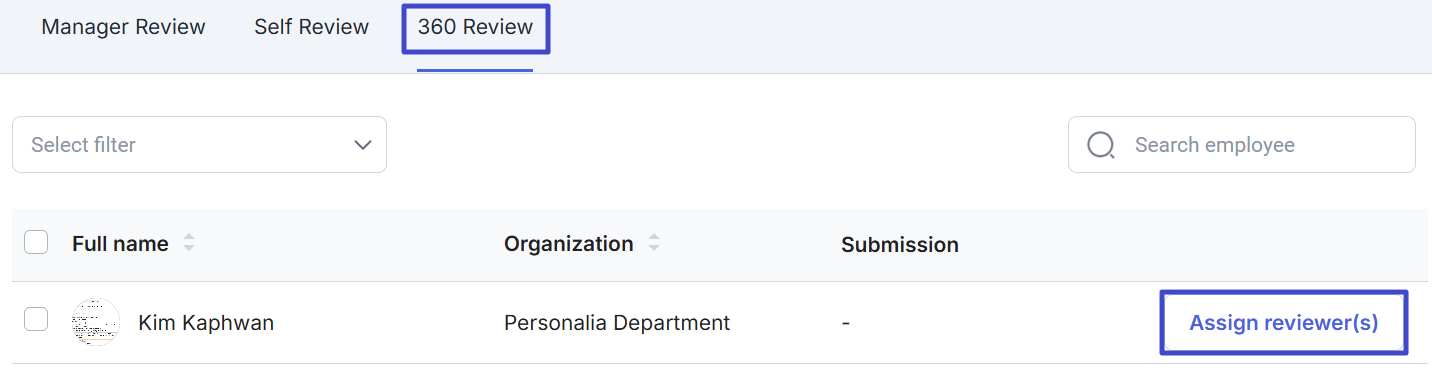The image size is (1432, 373).
Task: Tick the select-all checkbox in table header
Action: pos(36,242)
